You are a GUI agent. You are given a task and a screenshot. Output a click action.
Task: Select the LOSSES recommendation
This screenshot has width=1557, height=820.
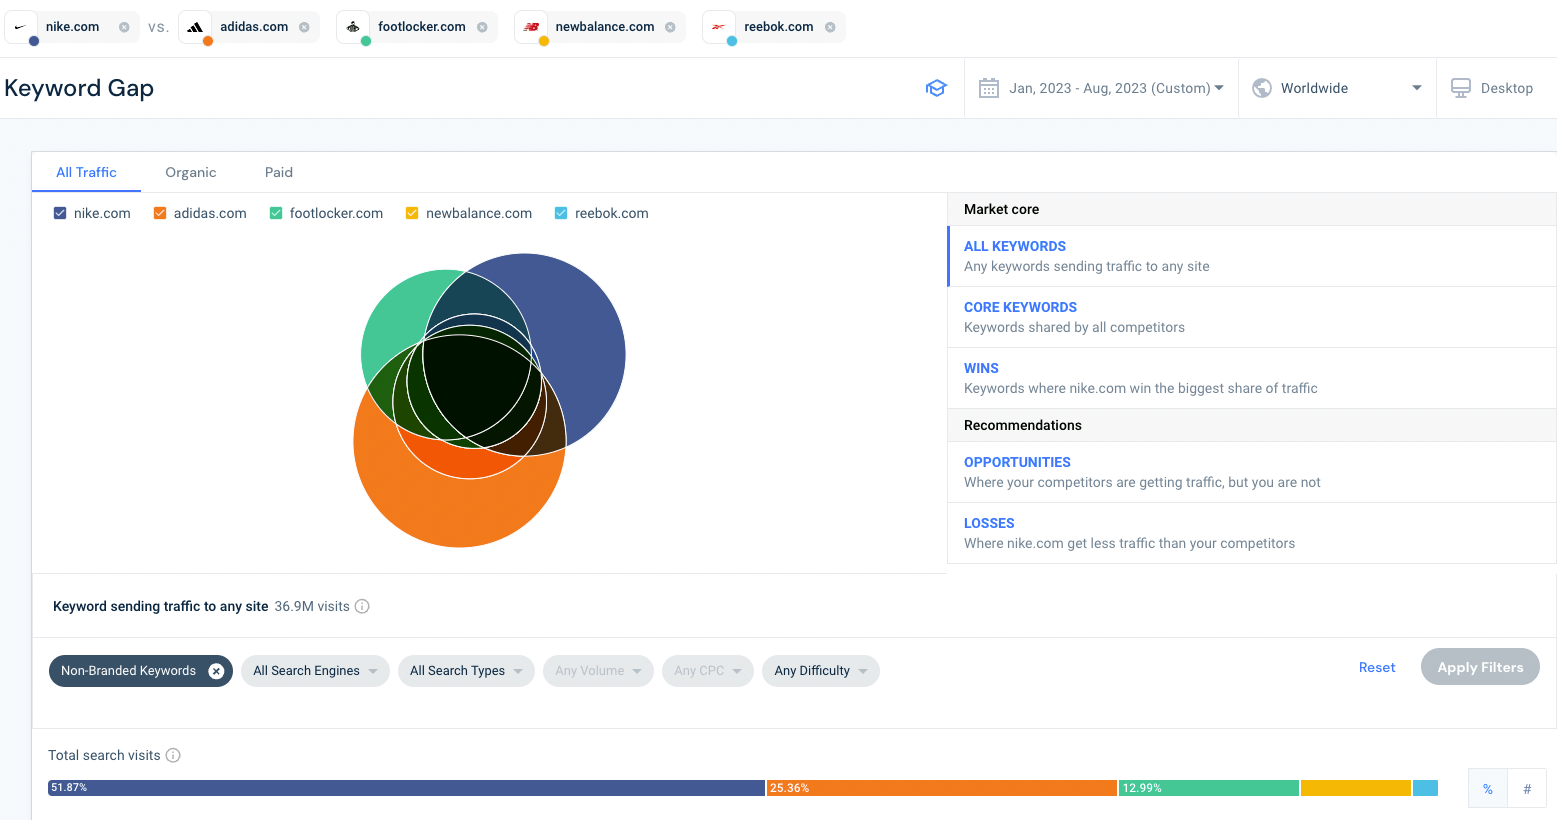pyautogui.click(x=1252, y=533)
